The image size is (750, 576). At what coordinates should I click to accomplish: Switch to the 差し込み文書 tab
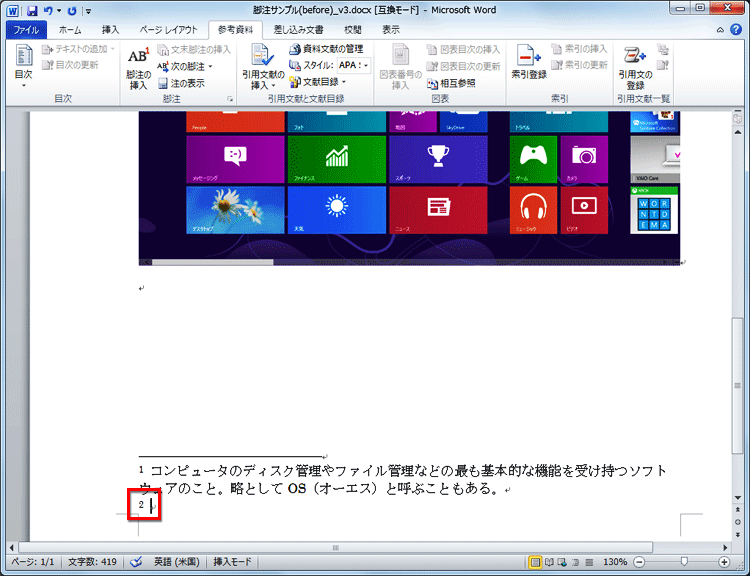pos(298,30)
